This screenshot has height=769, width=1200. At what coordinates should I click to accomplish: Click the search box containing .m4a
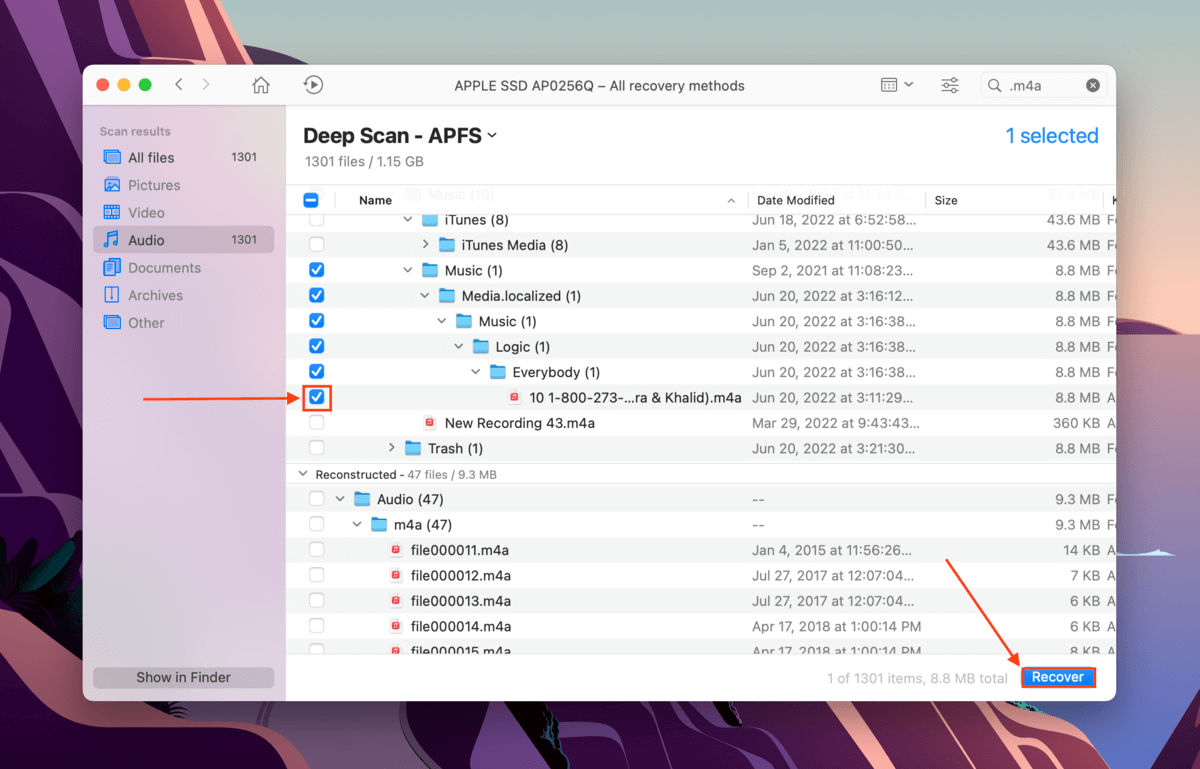(x=1043, y=86)
